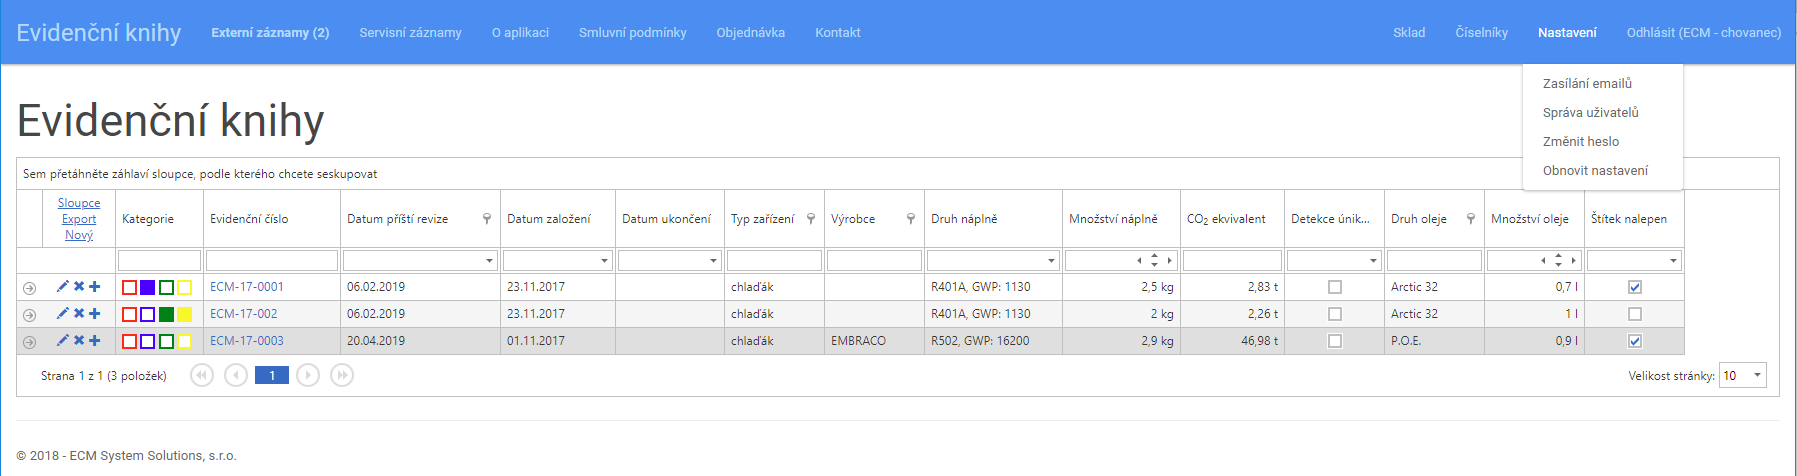The image size is (1797, 476).
Task: Open the Smluvní podmínky menu item
Action: coord(633,32)
